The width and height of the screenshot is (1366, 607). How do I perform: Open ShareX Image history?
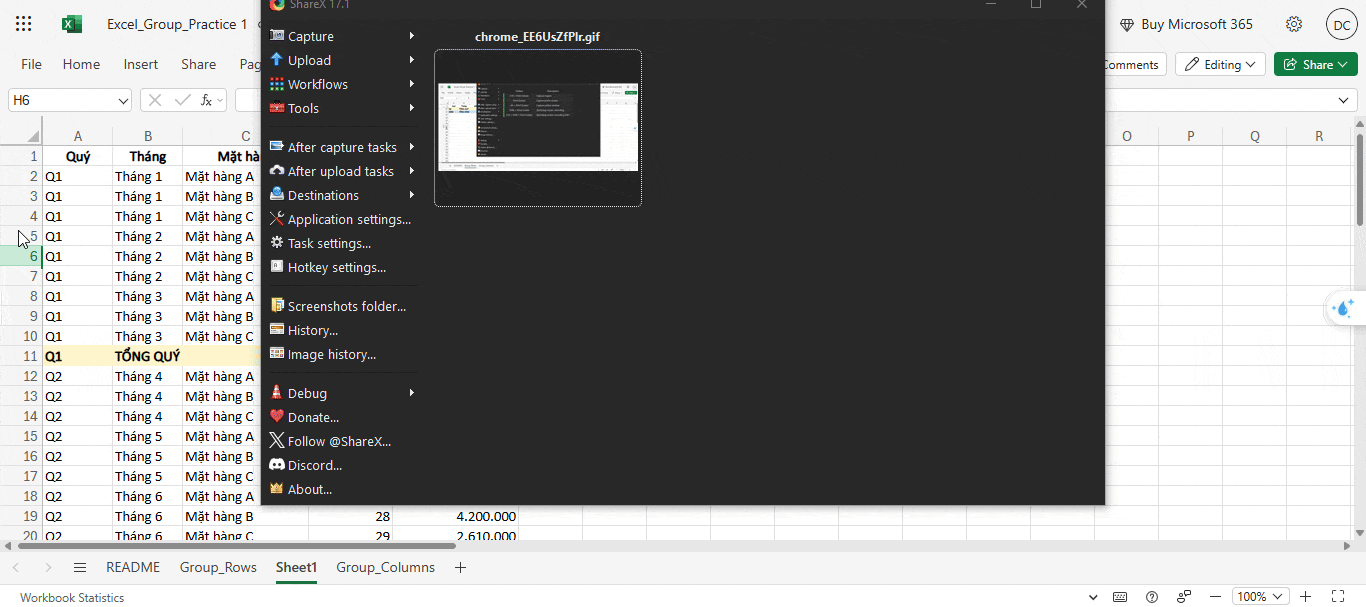tap(343, 354)
